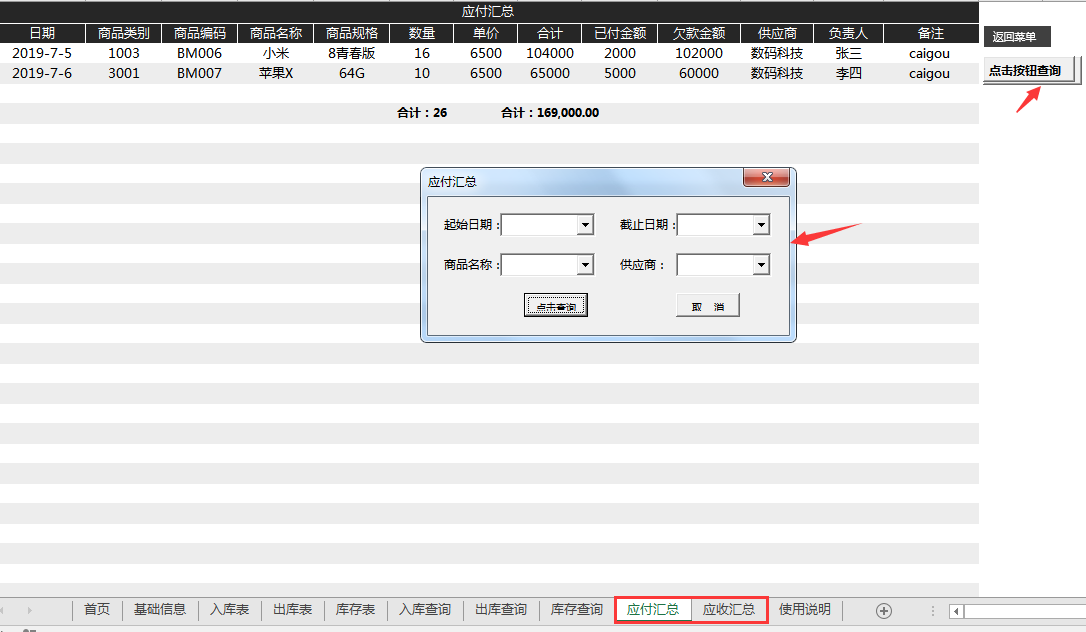Select category cell 3001
Image resolution: width=1086 pixels, height=632 pixels.
click(x=123, y=73)
